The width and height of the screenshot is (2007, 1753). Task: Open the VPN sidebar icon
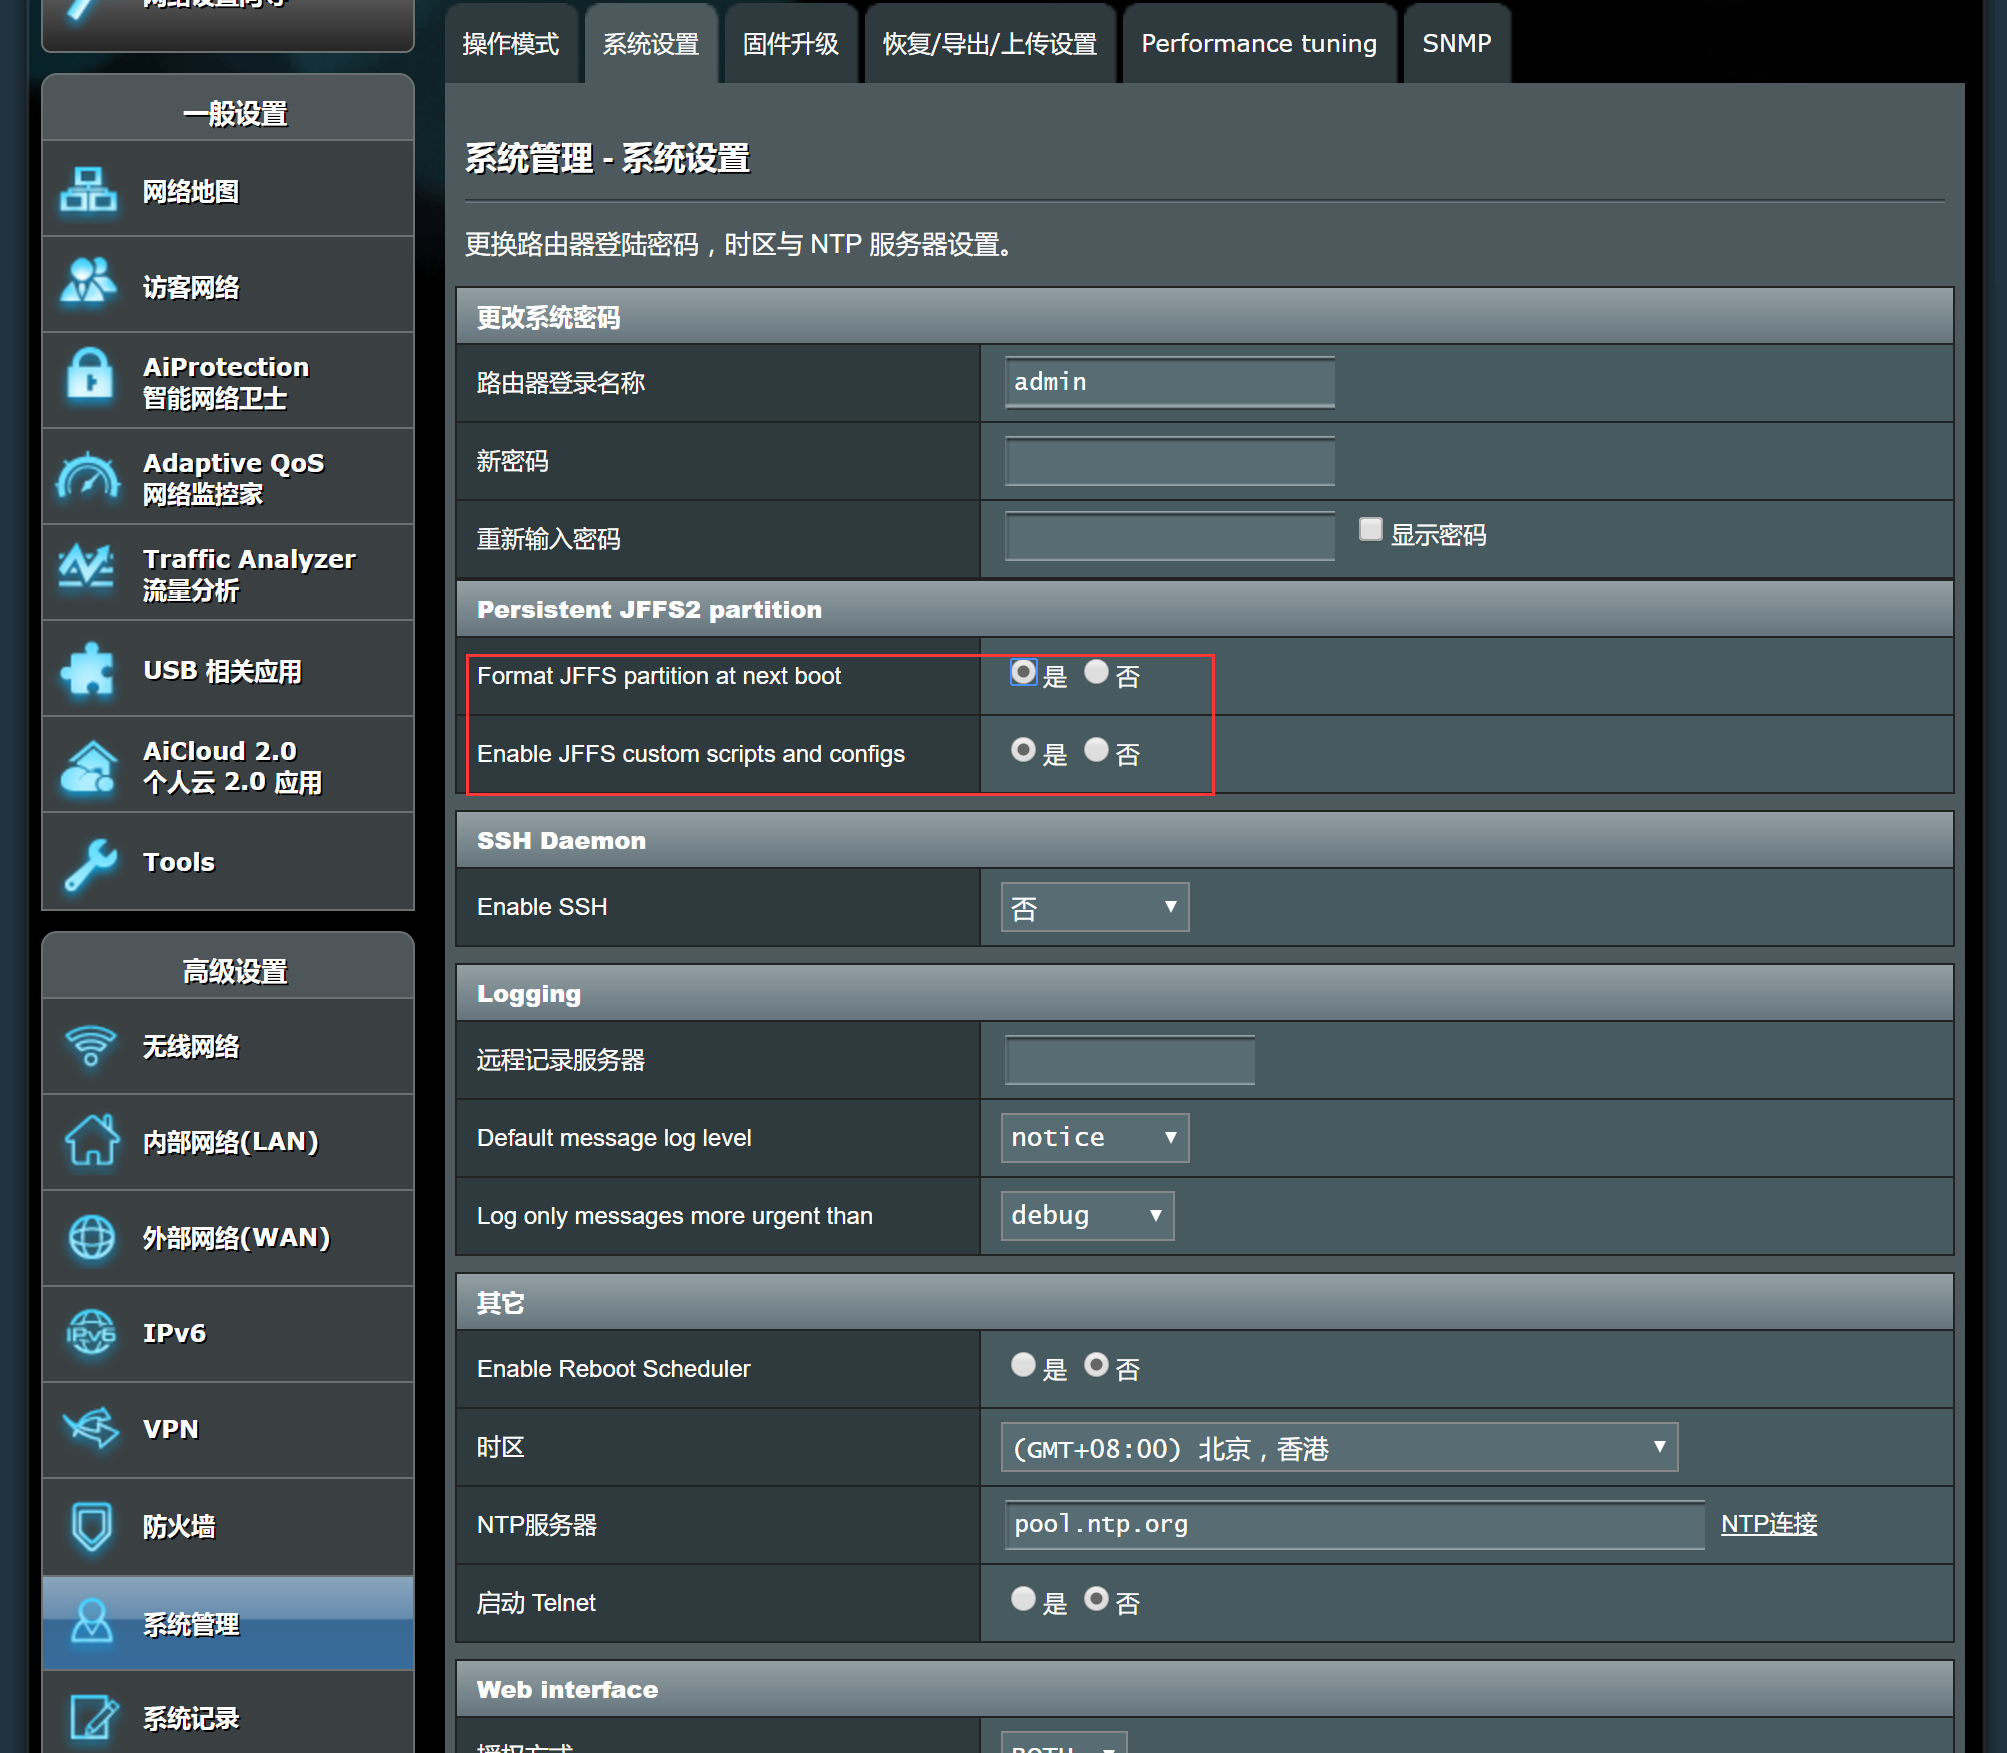(x=90, y=1429)
